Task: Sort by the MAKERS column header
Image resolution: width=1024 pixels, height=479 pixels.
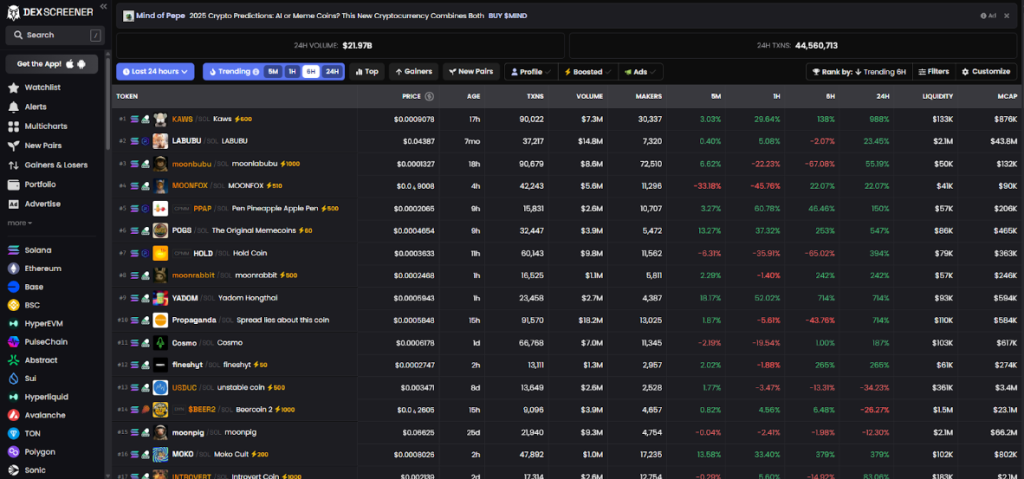Action: coord(648,96)
